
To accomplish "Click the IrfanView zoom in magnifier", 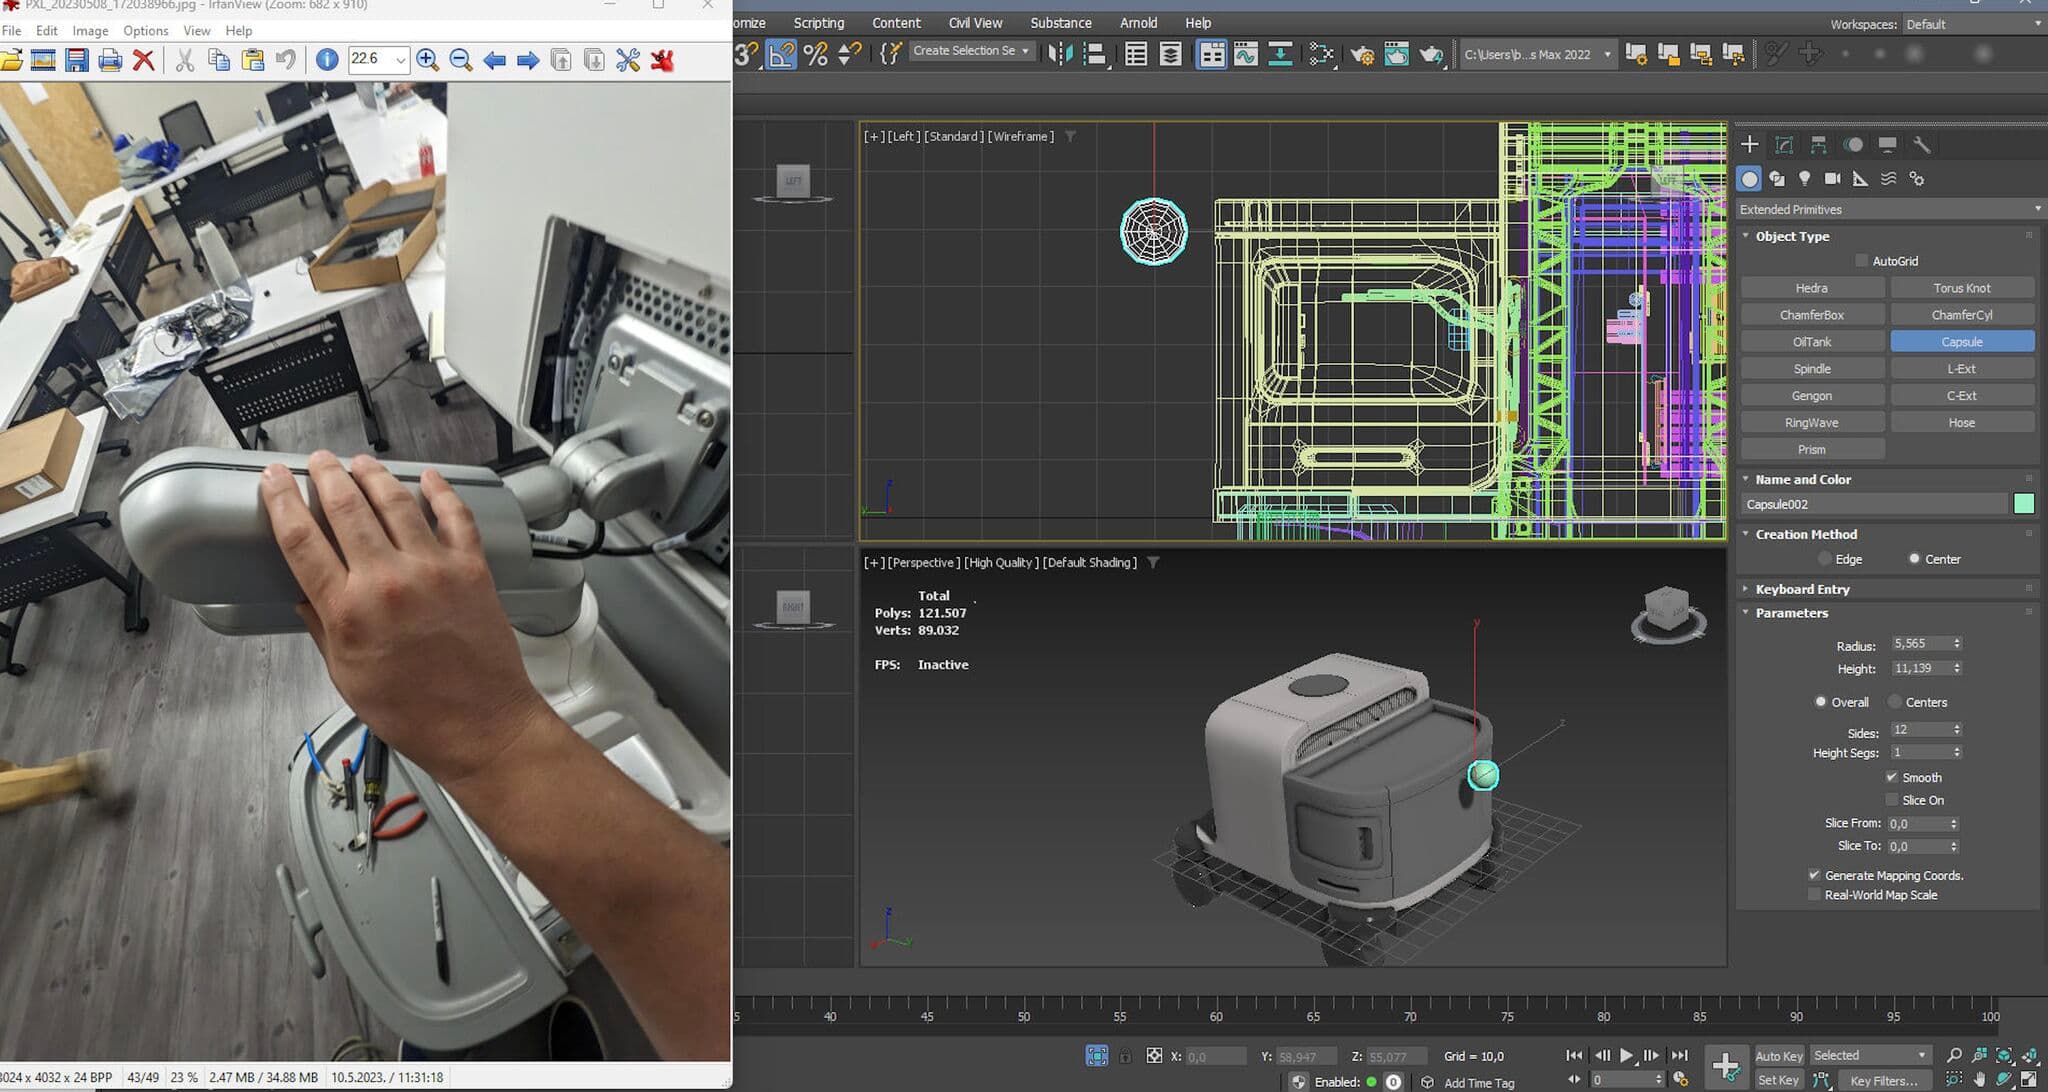I will [427, 60].
